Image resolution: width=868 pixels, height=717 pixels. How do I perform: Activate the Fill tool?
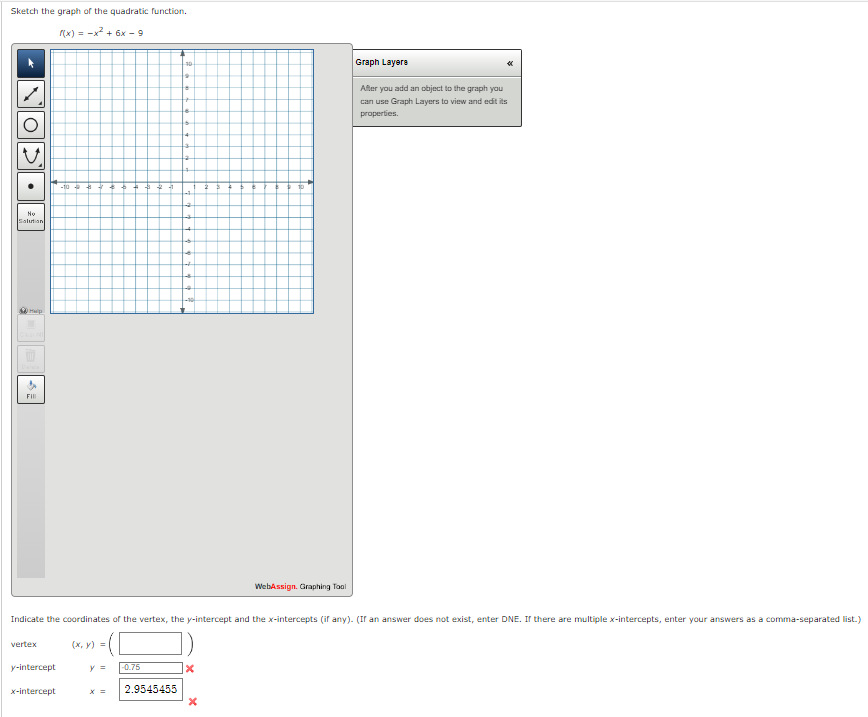tap(30, 389)
